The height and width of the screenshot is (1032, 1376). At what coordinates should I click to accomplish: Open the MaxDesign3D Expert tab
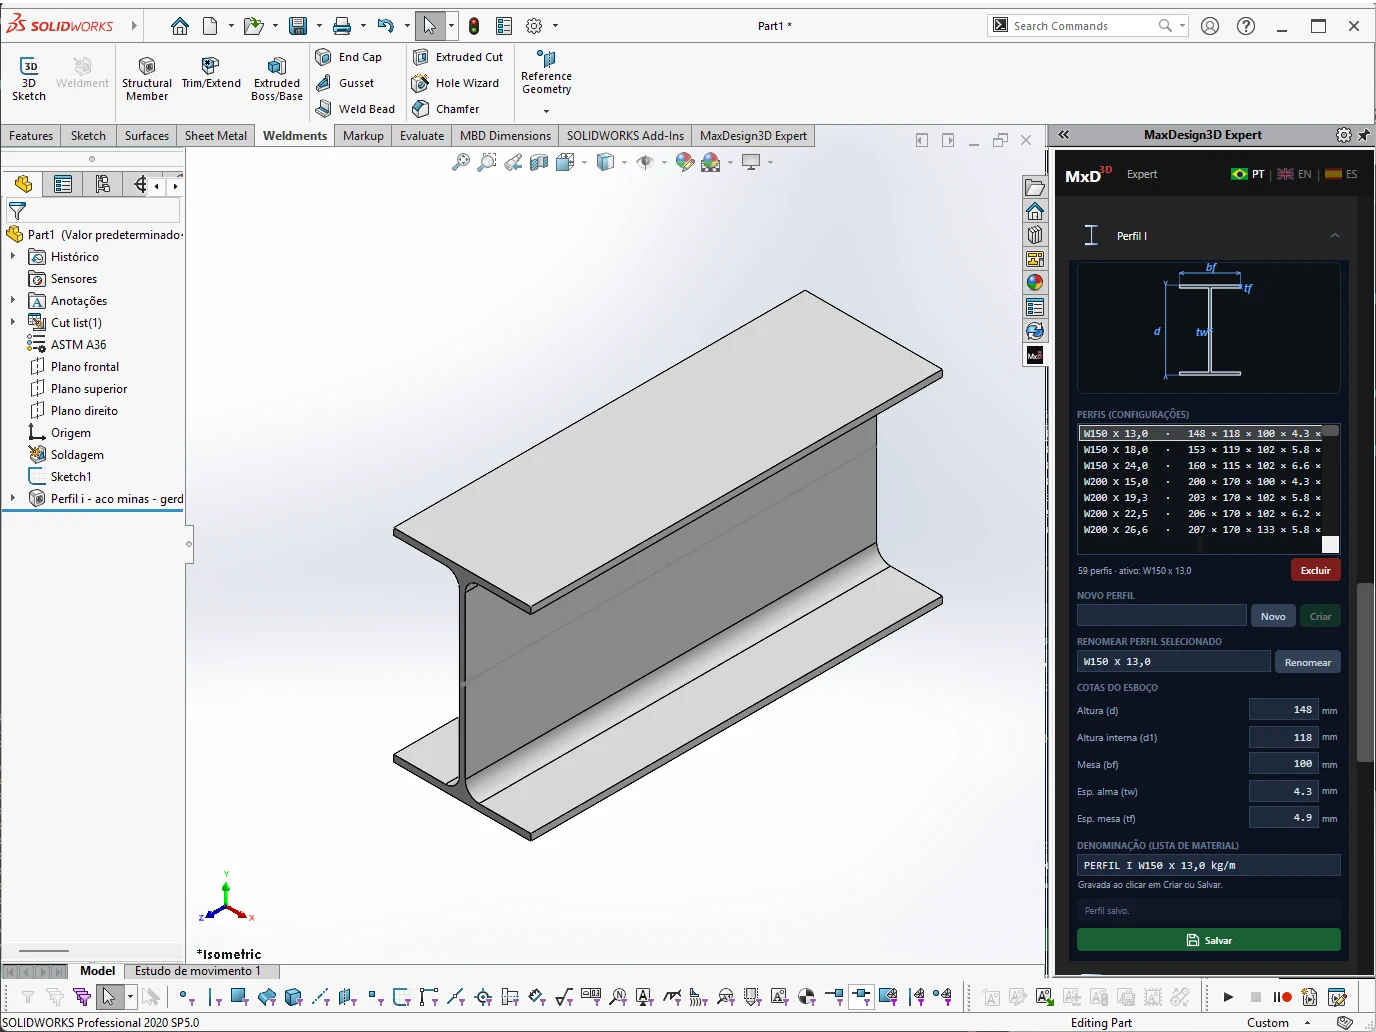pyautogui.click(x=753, y=136)
